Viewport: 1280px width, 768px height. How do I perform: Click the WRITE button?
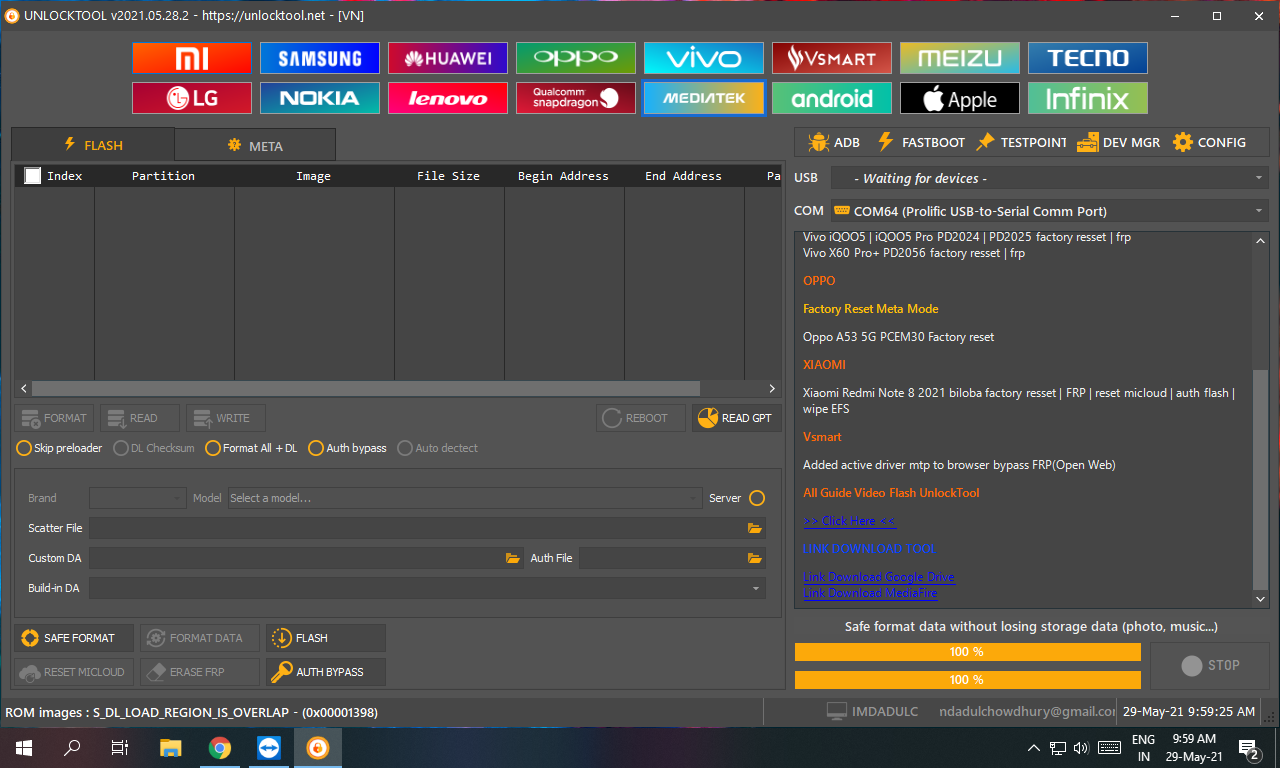(x=227, y=418)
